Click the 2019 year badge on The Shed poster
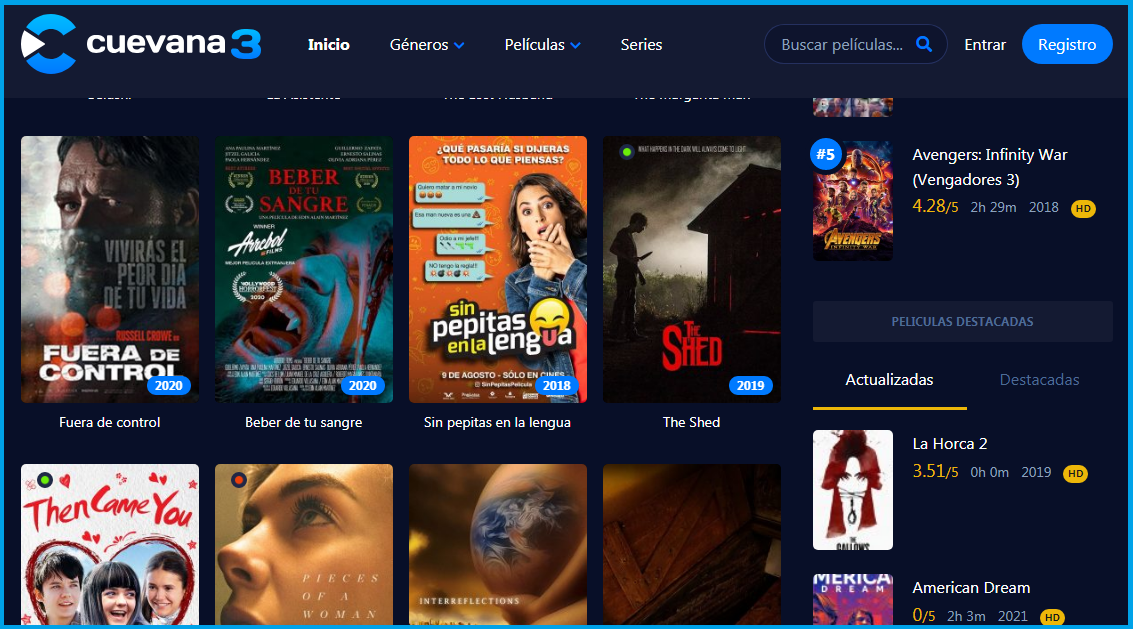The height and width of the screenshot is (629, 1133). pos(751,385)
